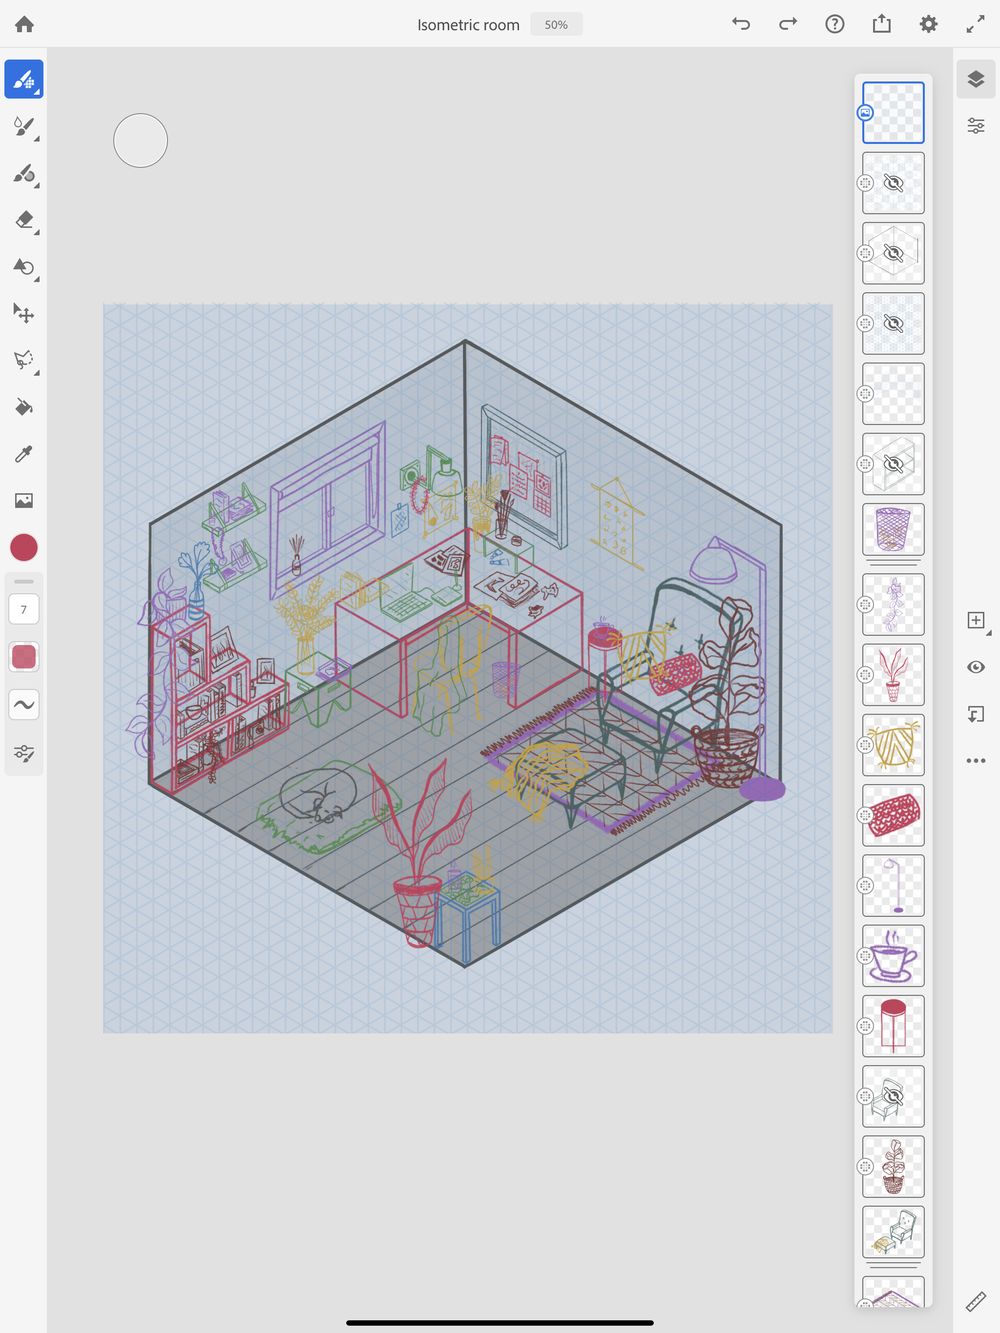Toggle the layer visibility eye in right taskbar
The height and width of the screenshot is (1333, 1000).
tap(976, 667)
